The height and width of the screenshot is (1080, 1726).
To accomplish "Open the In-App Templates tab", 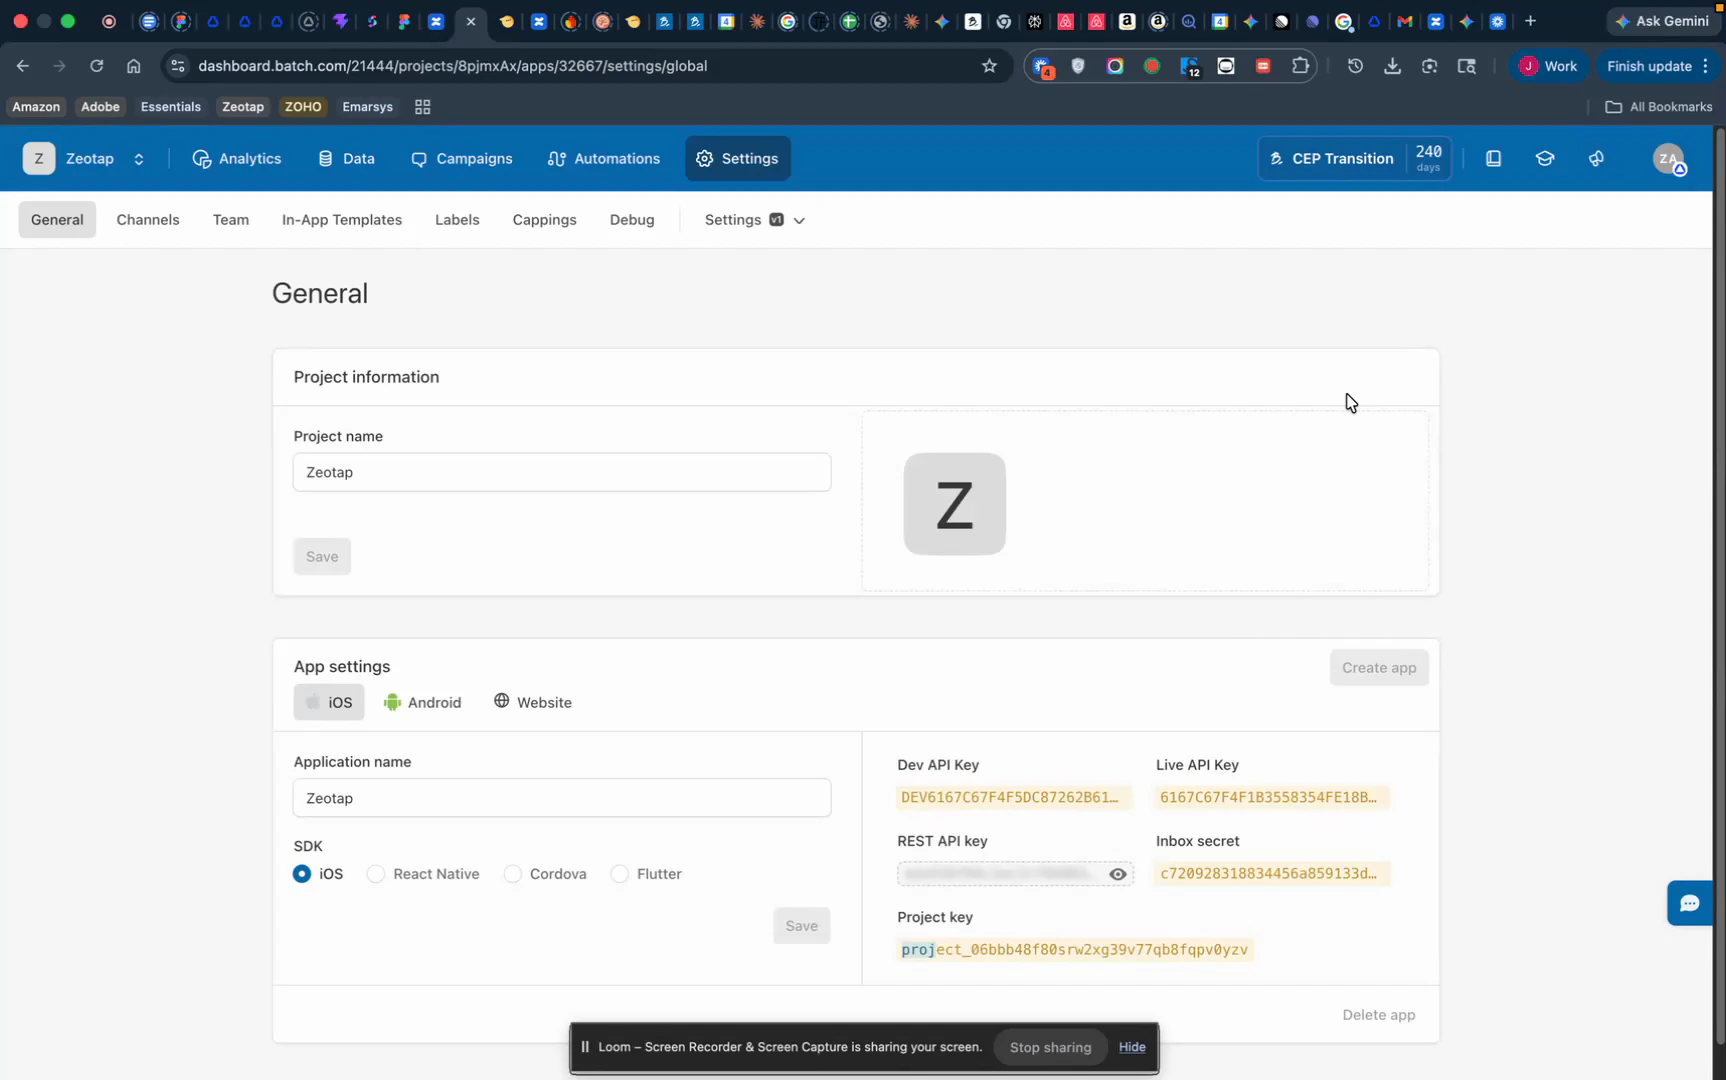I will pos(342,220).
